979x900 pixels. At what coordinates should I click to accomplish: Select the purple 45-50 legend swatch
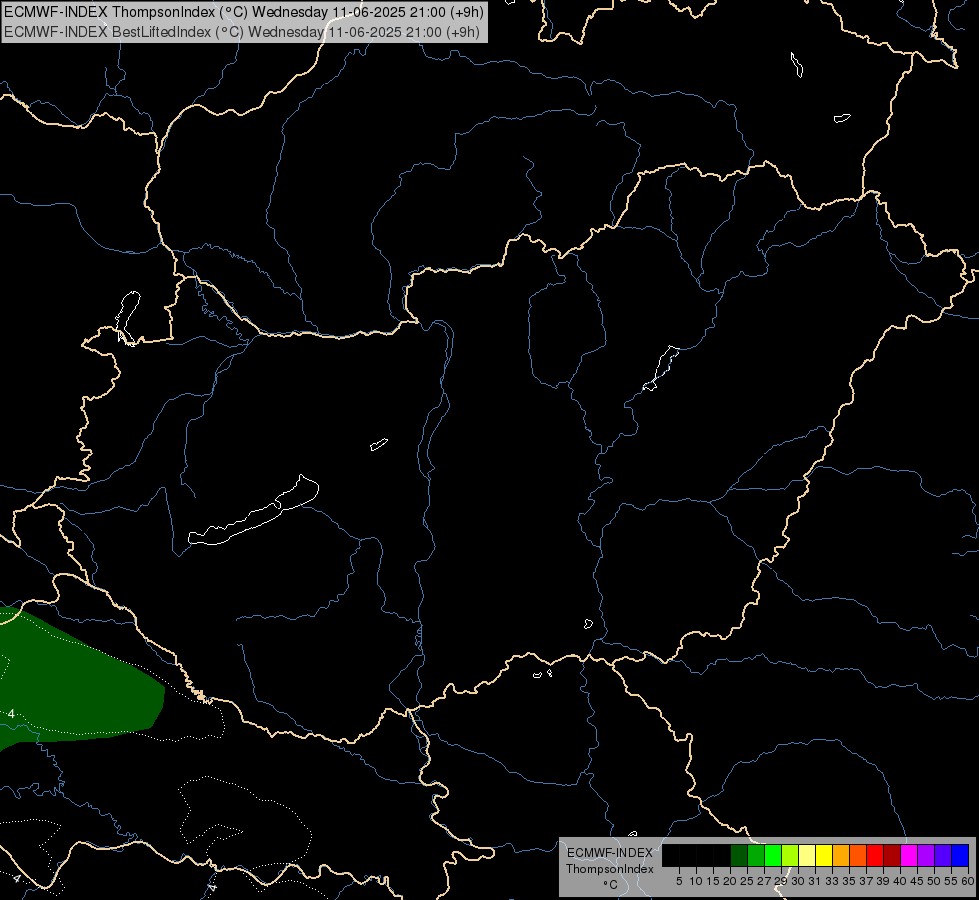(x=926, y=856)
